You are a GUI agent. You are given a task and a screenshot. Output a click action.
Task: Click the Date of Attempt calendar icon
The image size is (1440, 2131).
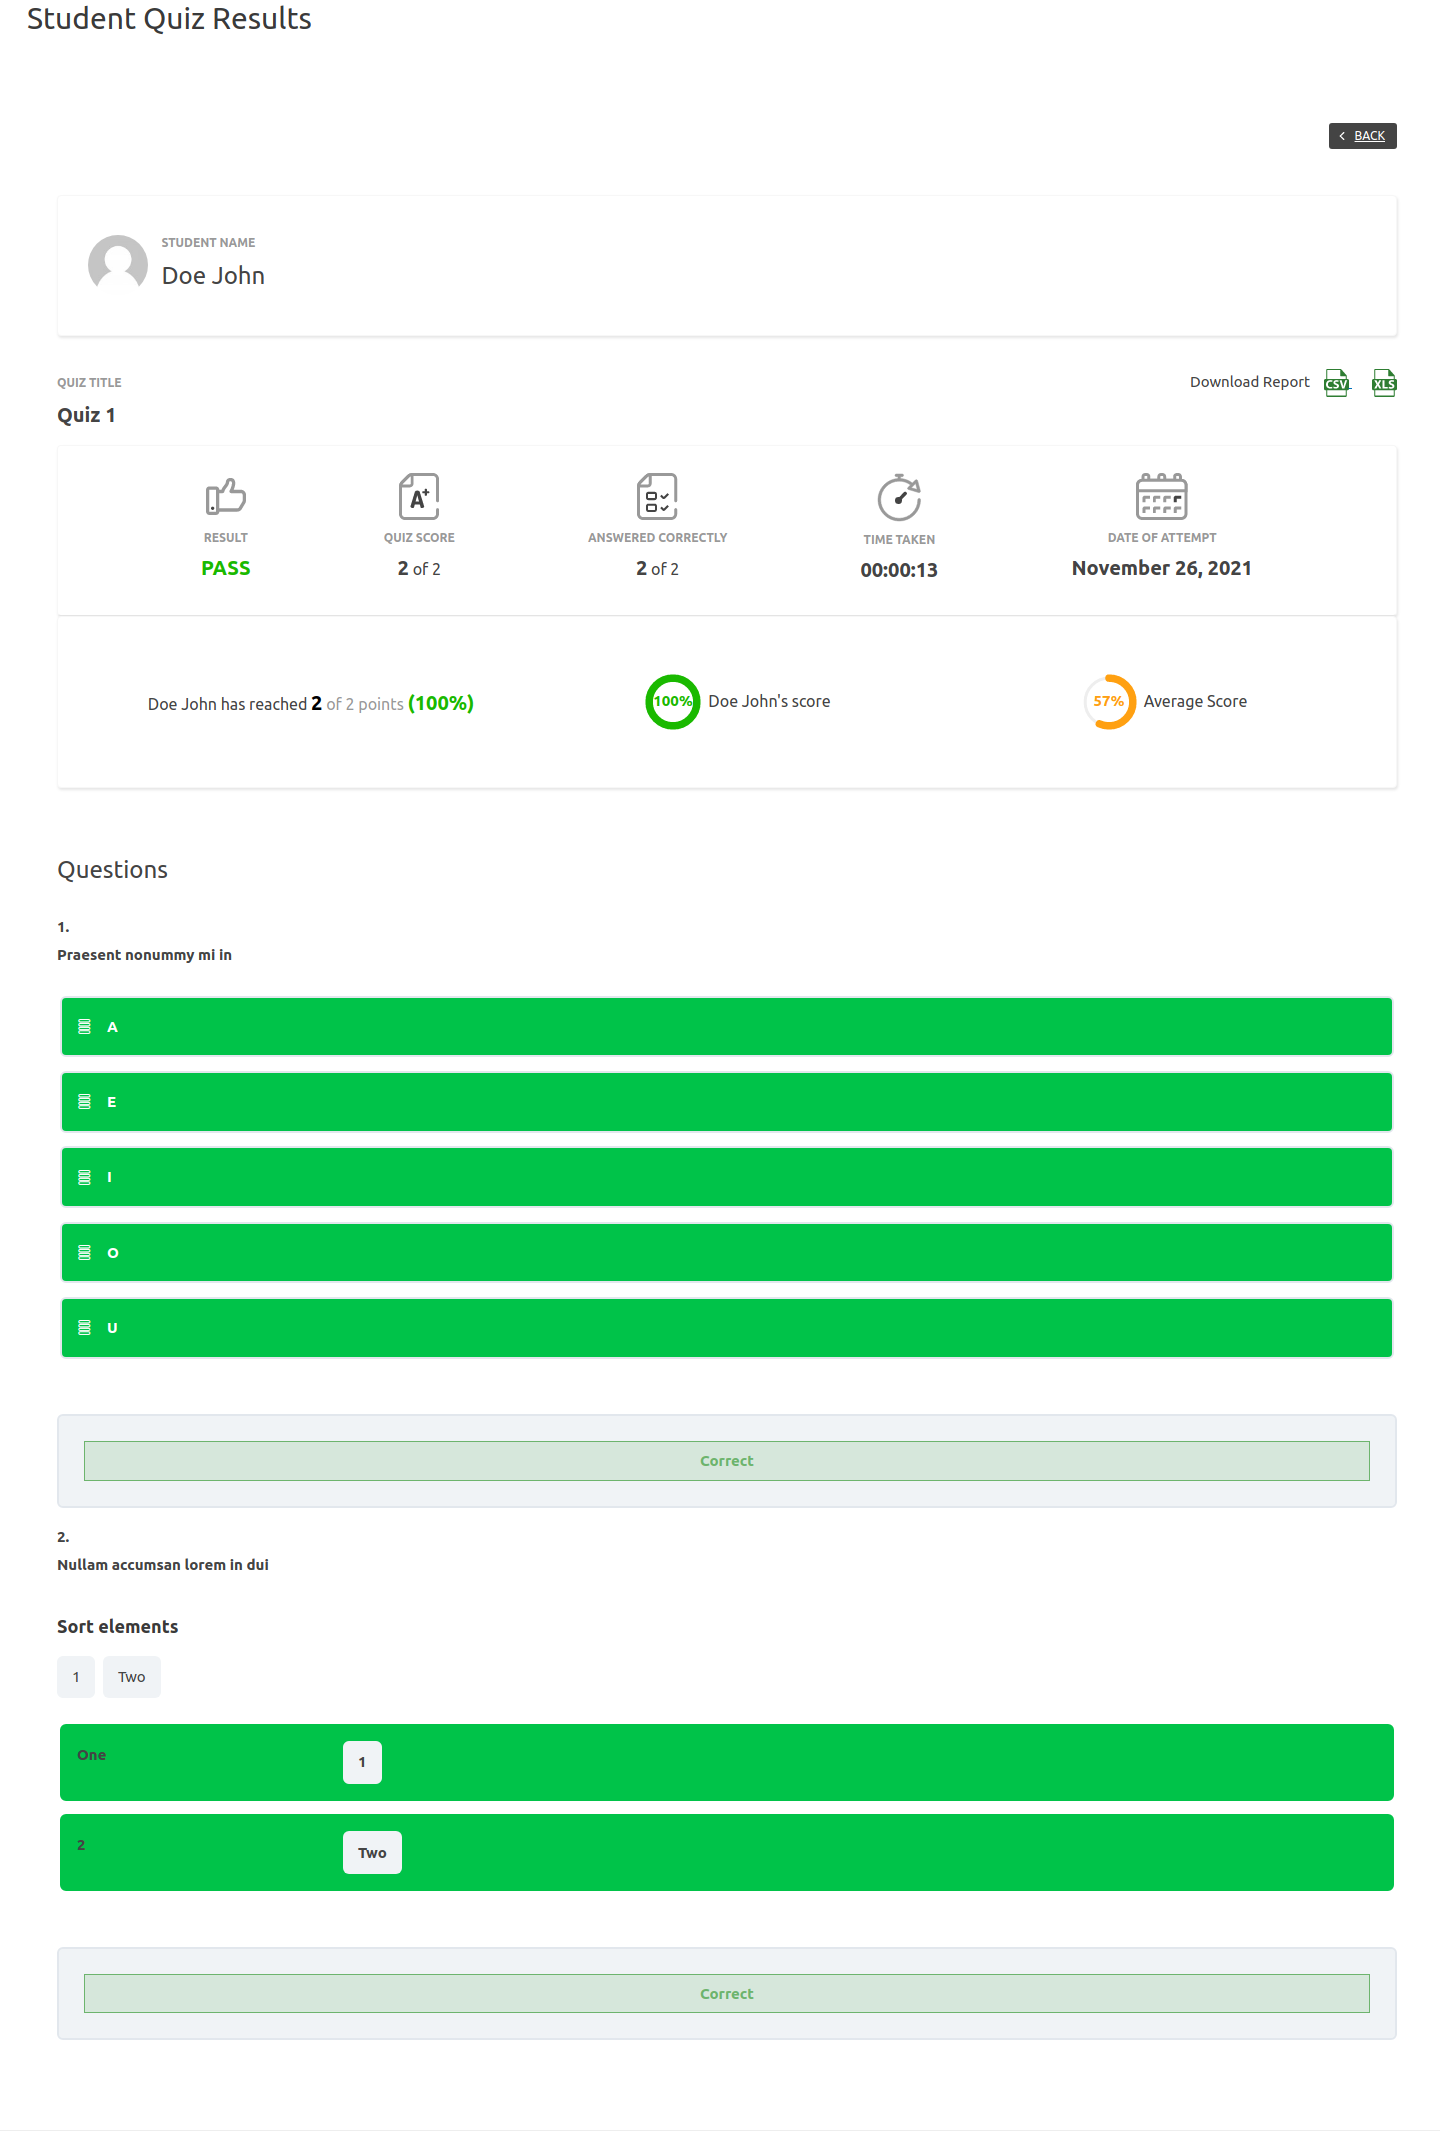pyautogui.click(x=1161, y=496)
